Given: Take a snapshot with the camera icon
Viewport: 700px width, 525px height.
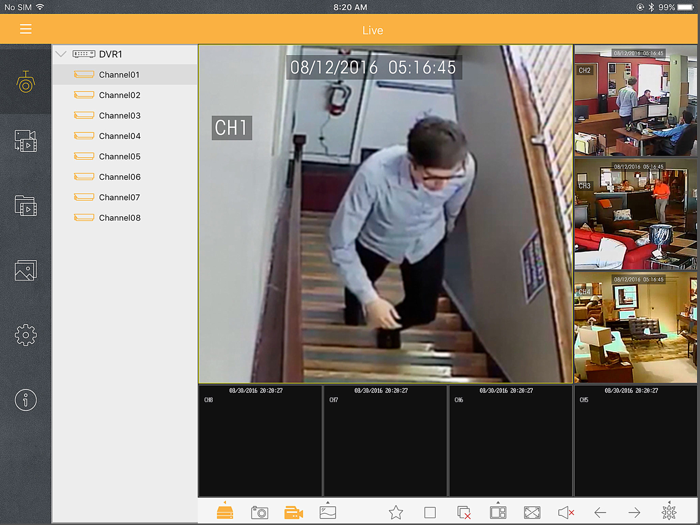Looking at the screenshot, I should (x=259, y=512).
